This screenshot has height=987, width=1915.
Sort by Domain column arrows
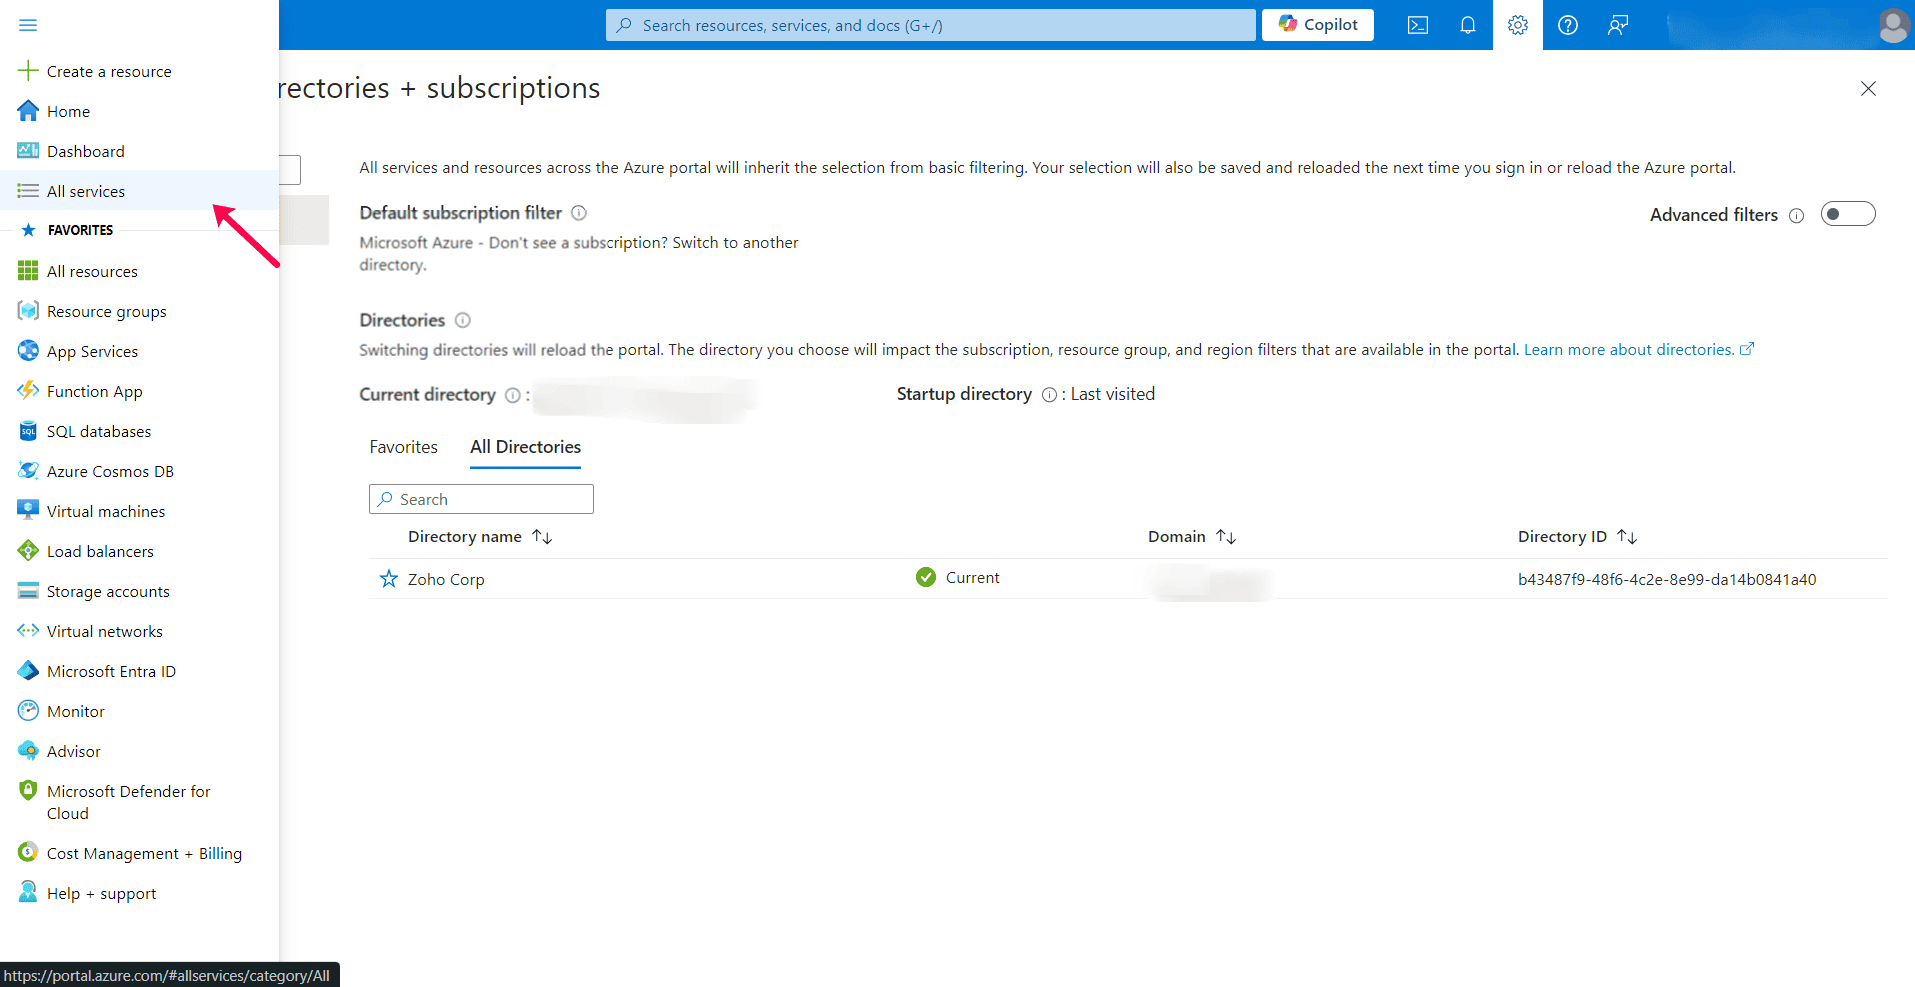pyautogui.click(x=1226, y=537)
